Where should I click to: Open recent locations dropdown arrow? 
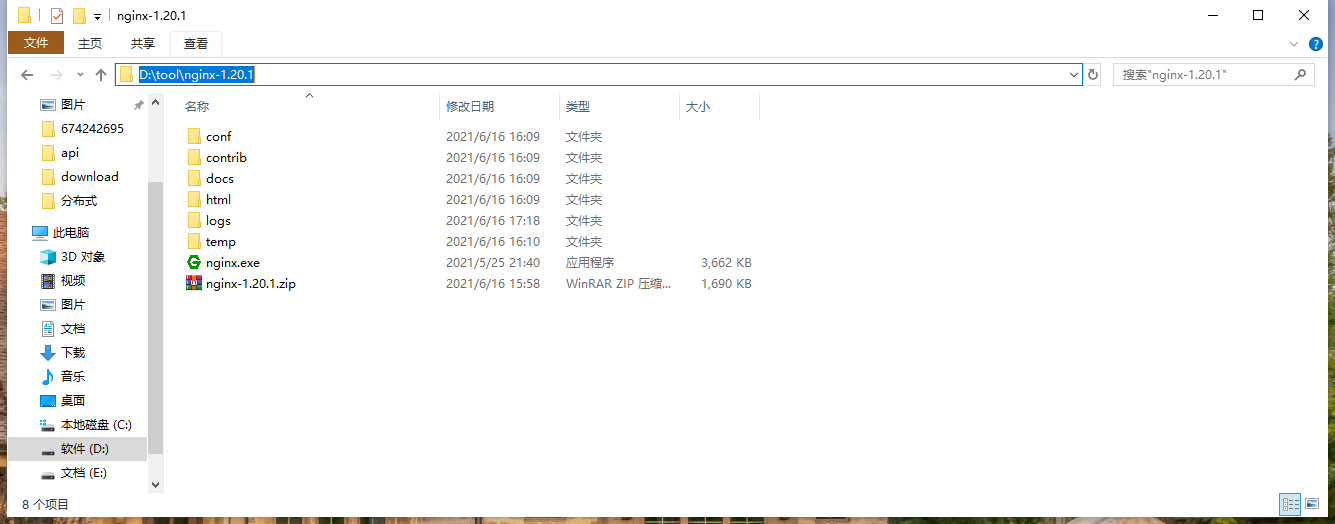coord(79,75)
